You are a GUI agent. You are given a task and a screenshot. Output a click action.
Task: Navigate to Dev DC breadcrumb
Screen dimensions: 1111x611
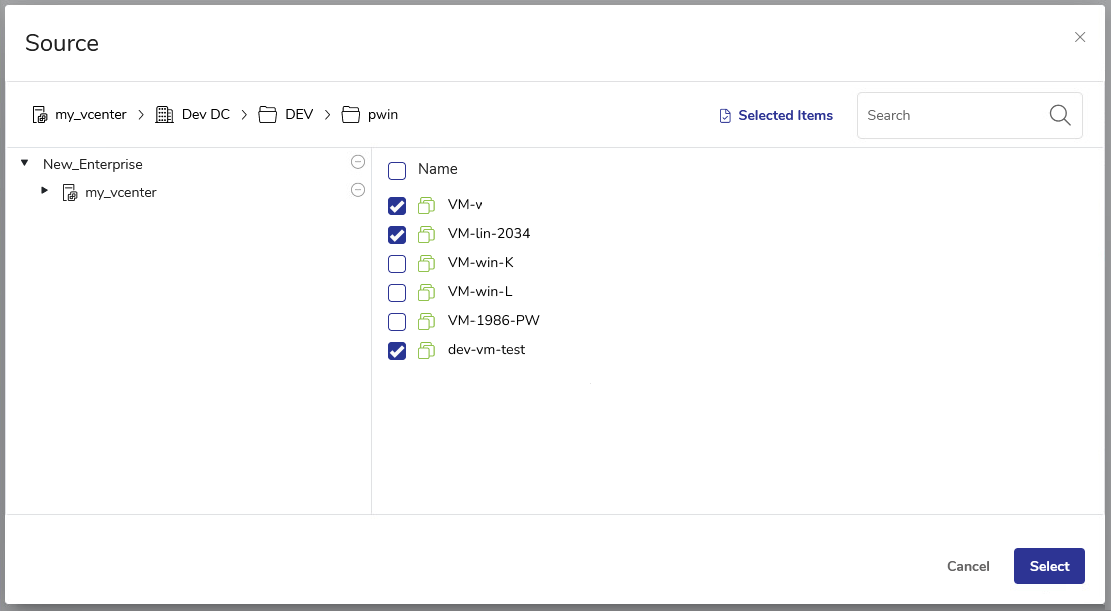205,115
